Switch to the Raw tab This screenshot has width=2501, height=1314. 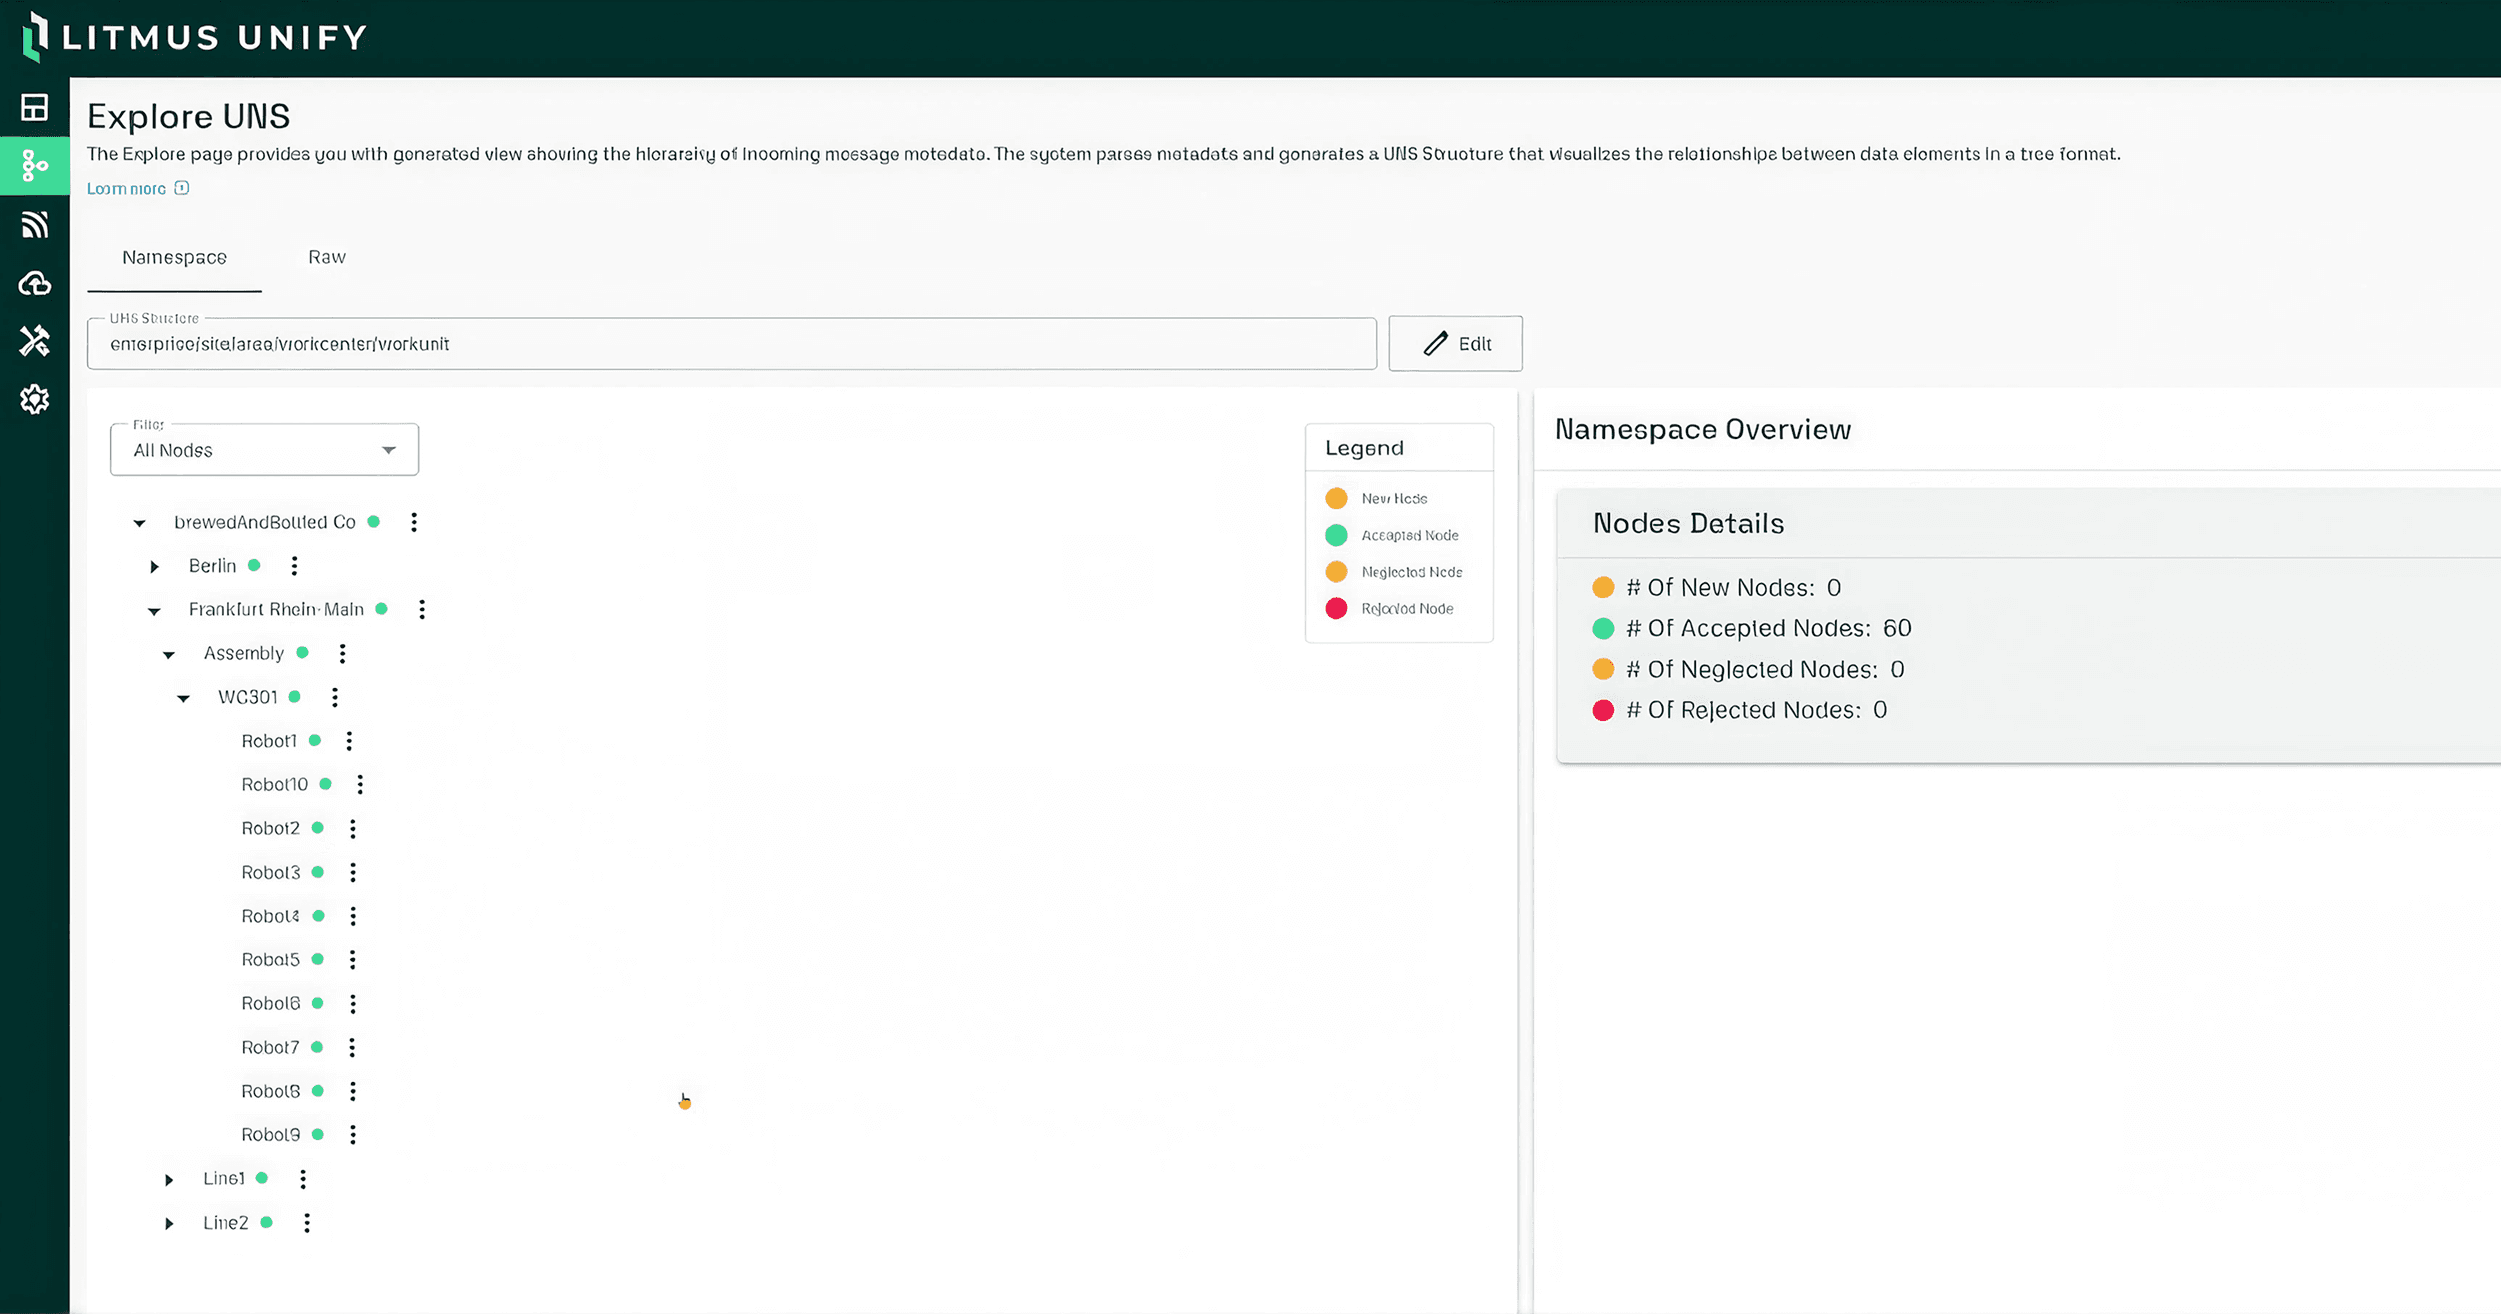click(x=327, y=257)
